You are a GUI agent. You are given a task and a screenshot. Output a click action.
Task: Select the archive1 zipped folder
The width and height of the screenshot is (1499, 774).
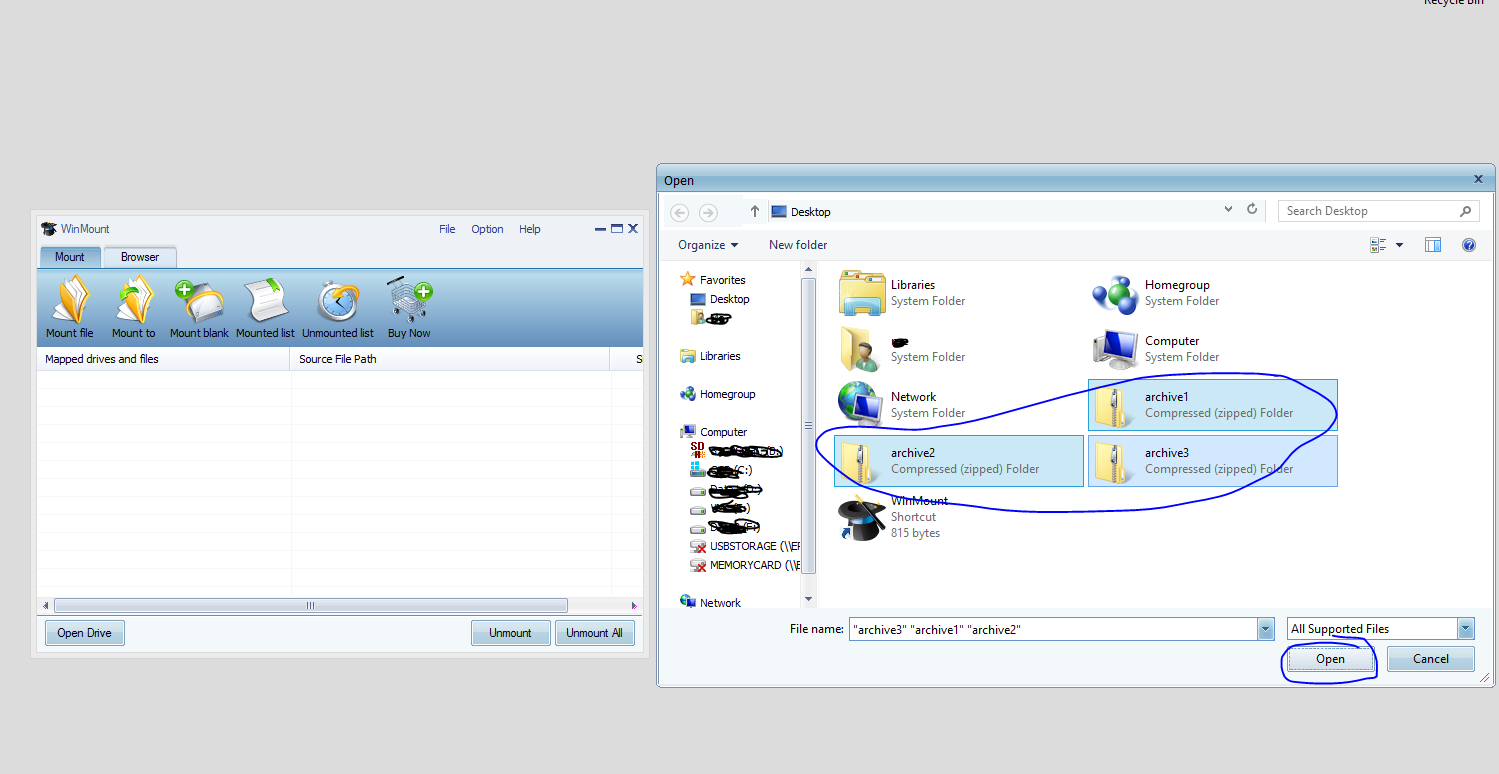point(1212,405)
